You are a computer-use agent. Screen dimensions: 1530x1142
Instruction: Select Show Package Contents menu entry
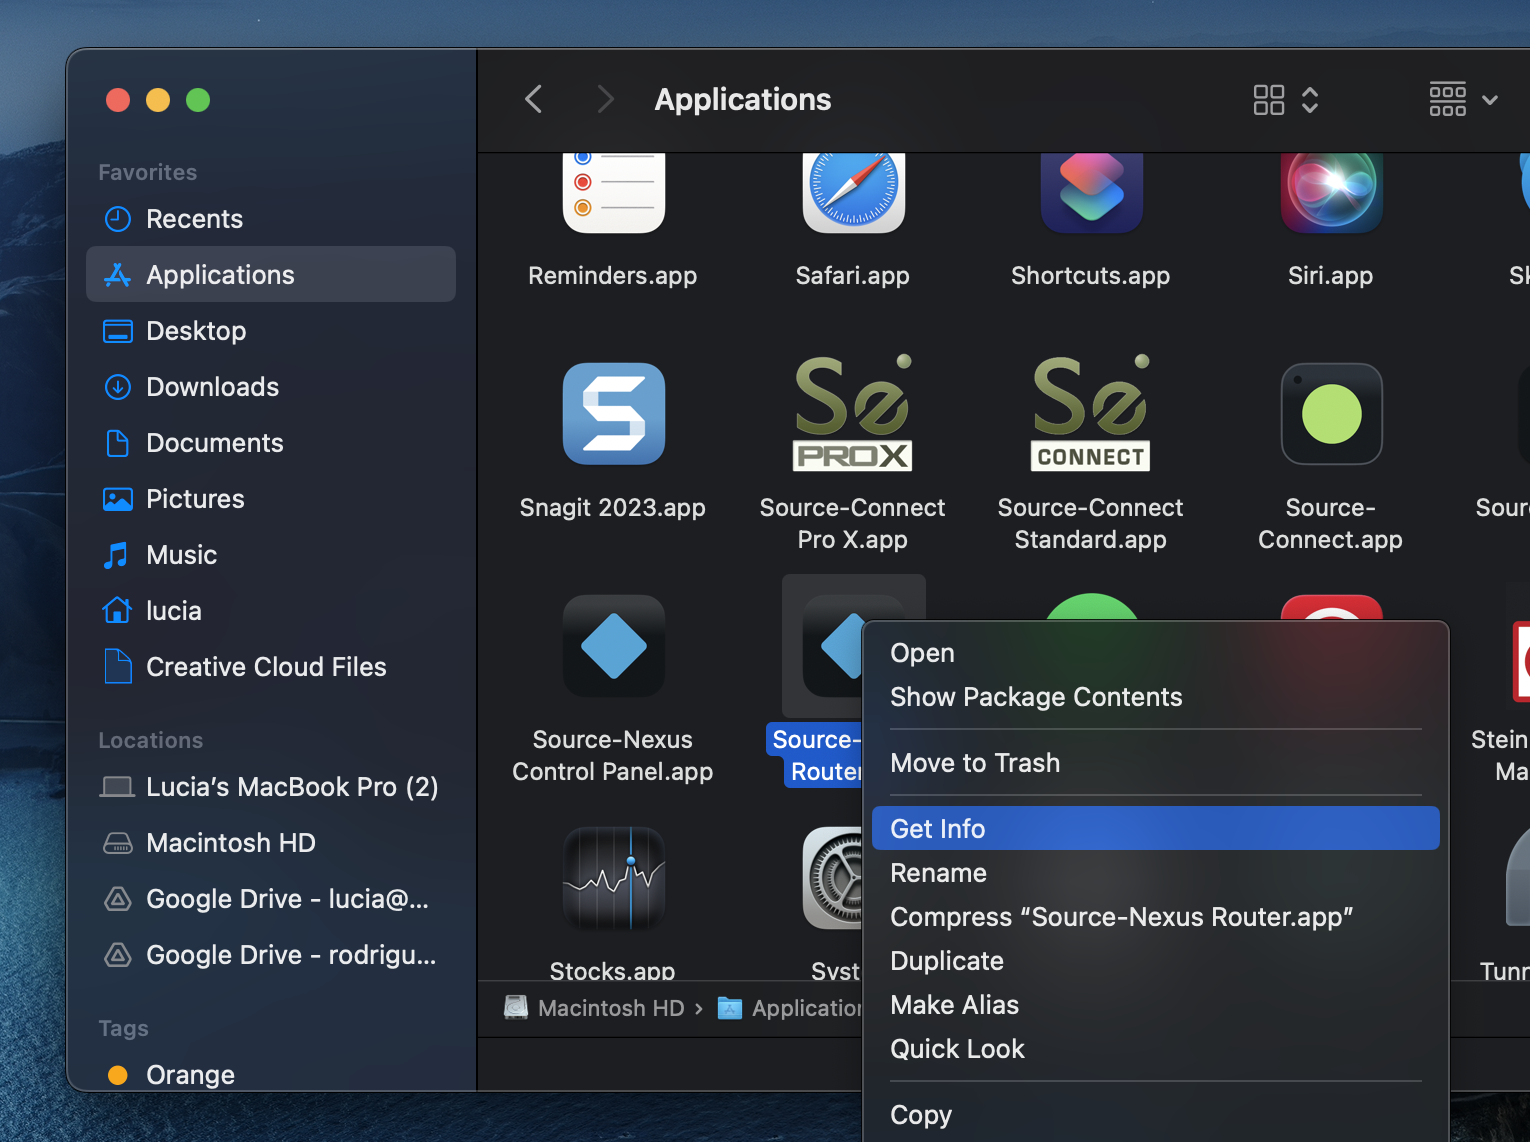(1036, 697)
